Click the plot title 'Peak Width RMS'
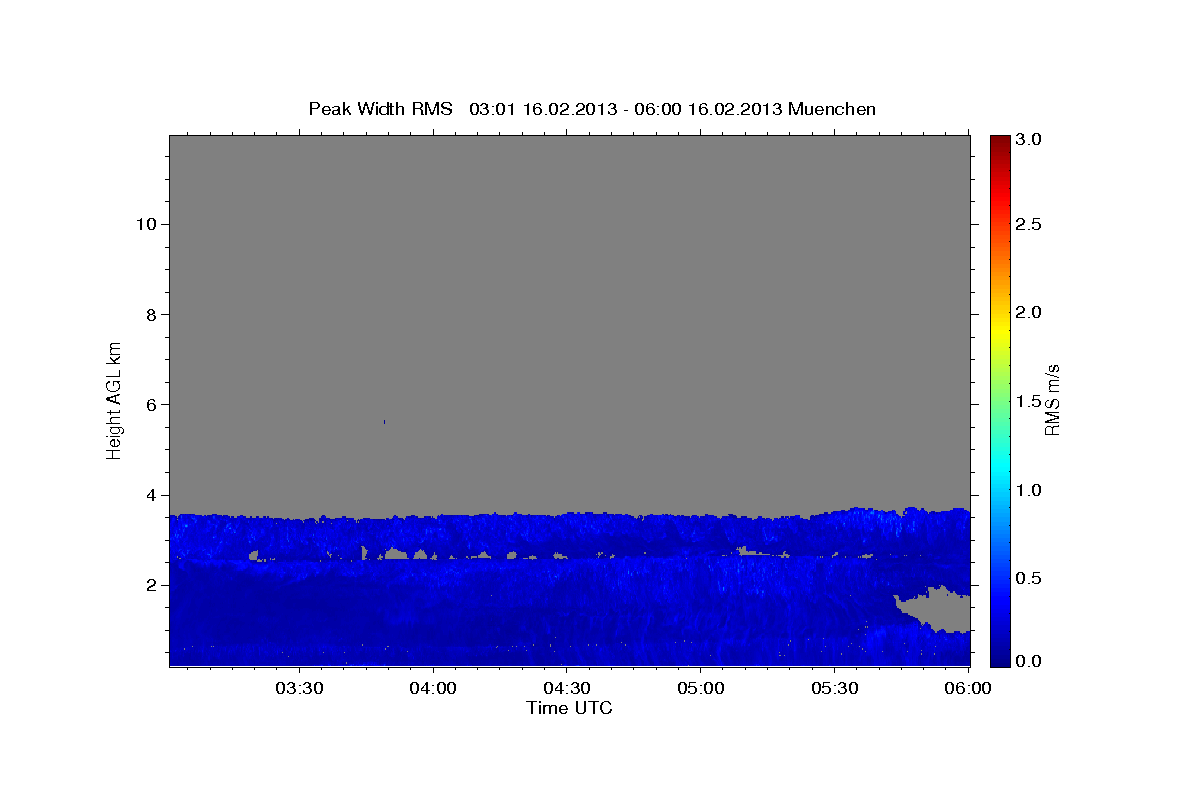This screenshot has height=800, width=1200. click(x=381, y=108)
